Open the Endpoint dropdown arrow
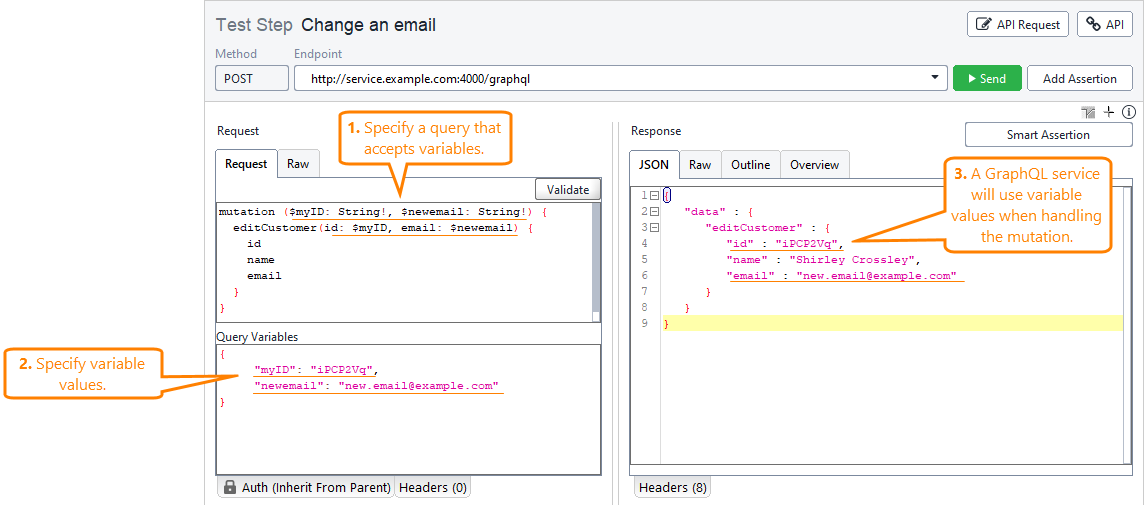Image resolution: width=1144 pixels, height=505 pixels. tap(935, 78)
